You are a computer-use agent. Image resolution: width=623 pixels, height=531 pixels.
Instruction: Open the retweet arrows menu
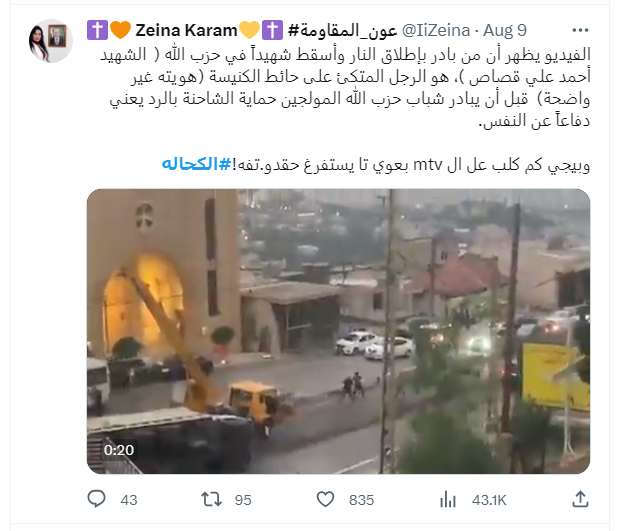click(211, 499)
